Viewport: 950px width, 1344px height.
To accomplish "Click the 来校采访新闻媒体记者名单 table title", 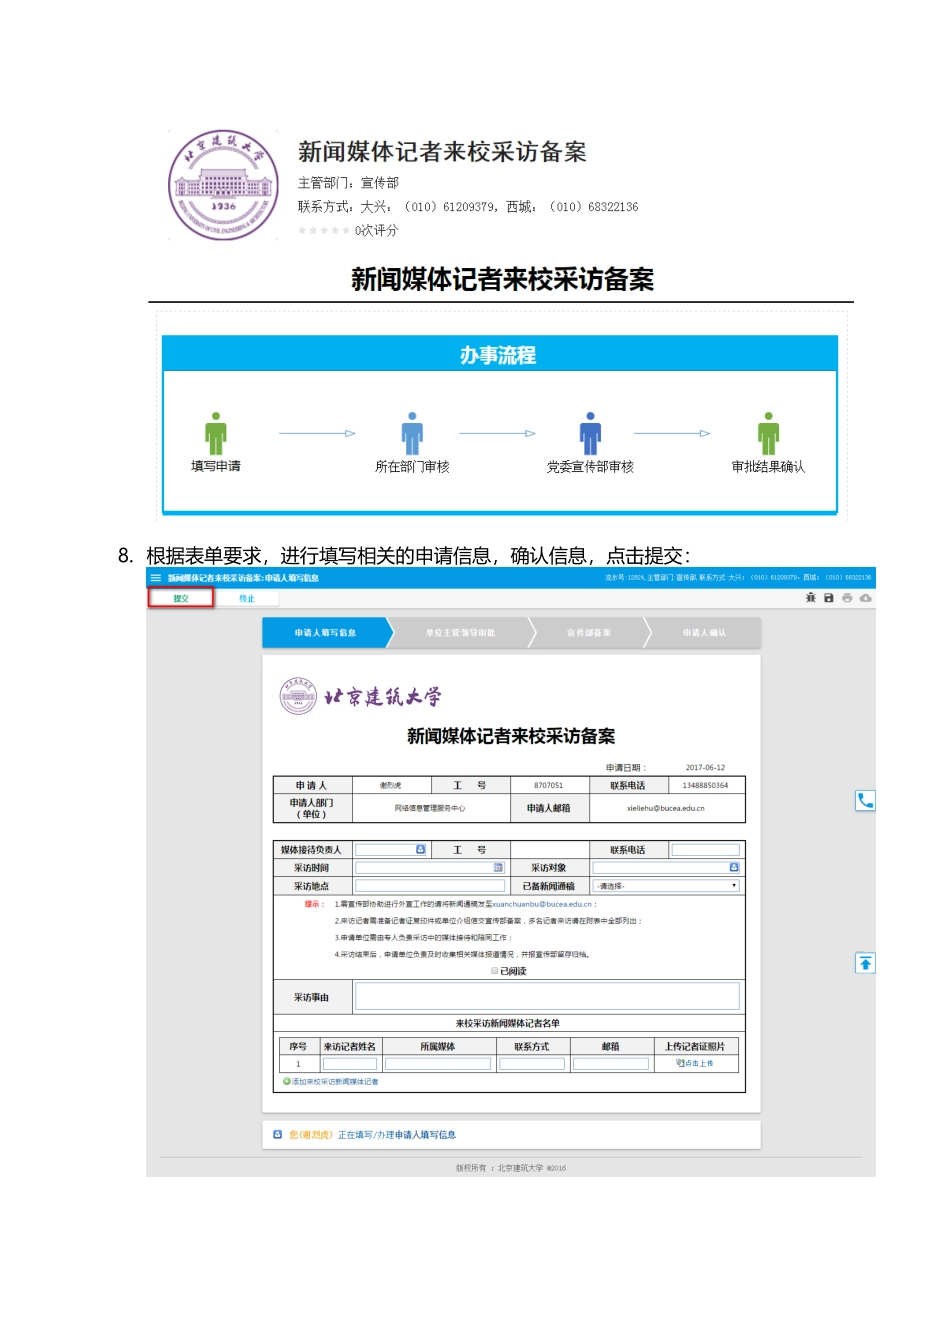I will click(508, 1023).
